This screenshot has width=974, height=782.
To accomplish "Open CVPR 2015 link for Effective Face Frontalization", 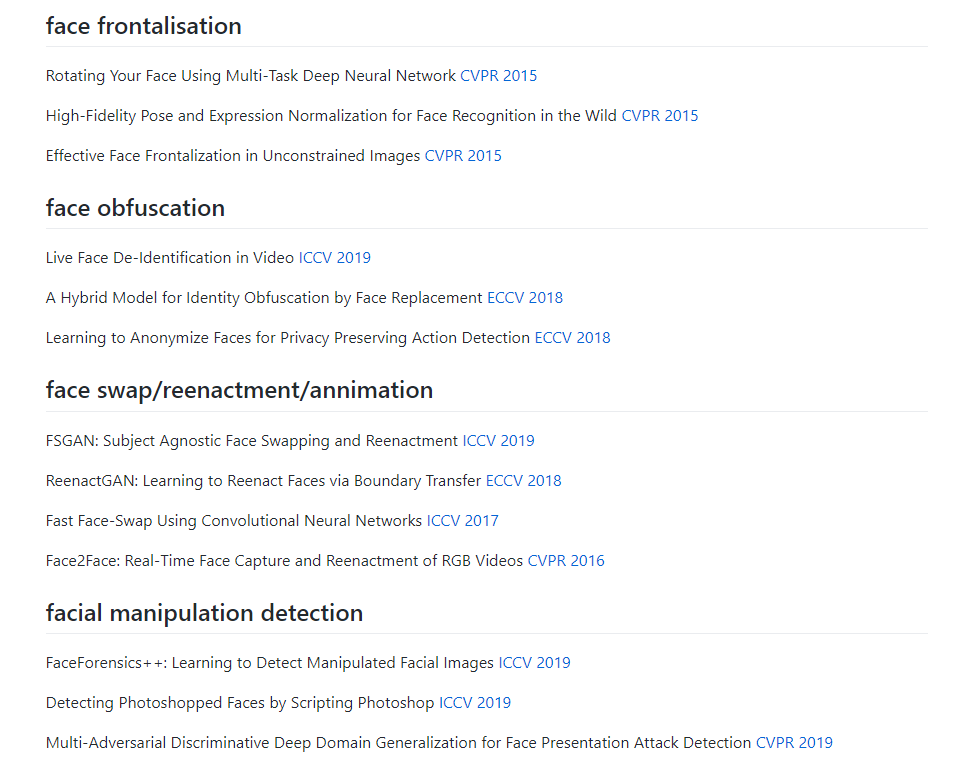I will pyautogui.click(x=463, y=156).
